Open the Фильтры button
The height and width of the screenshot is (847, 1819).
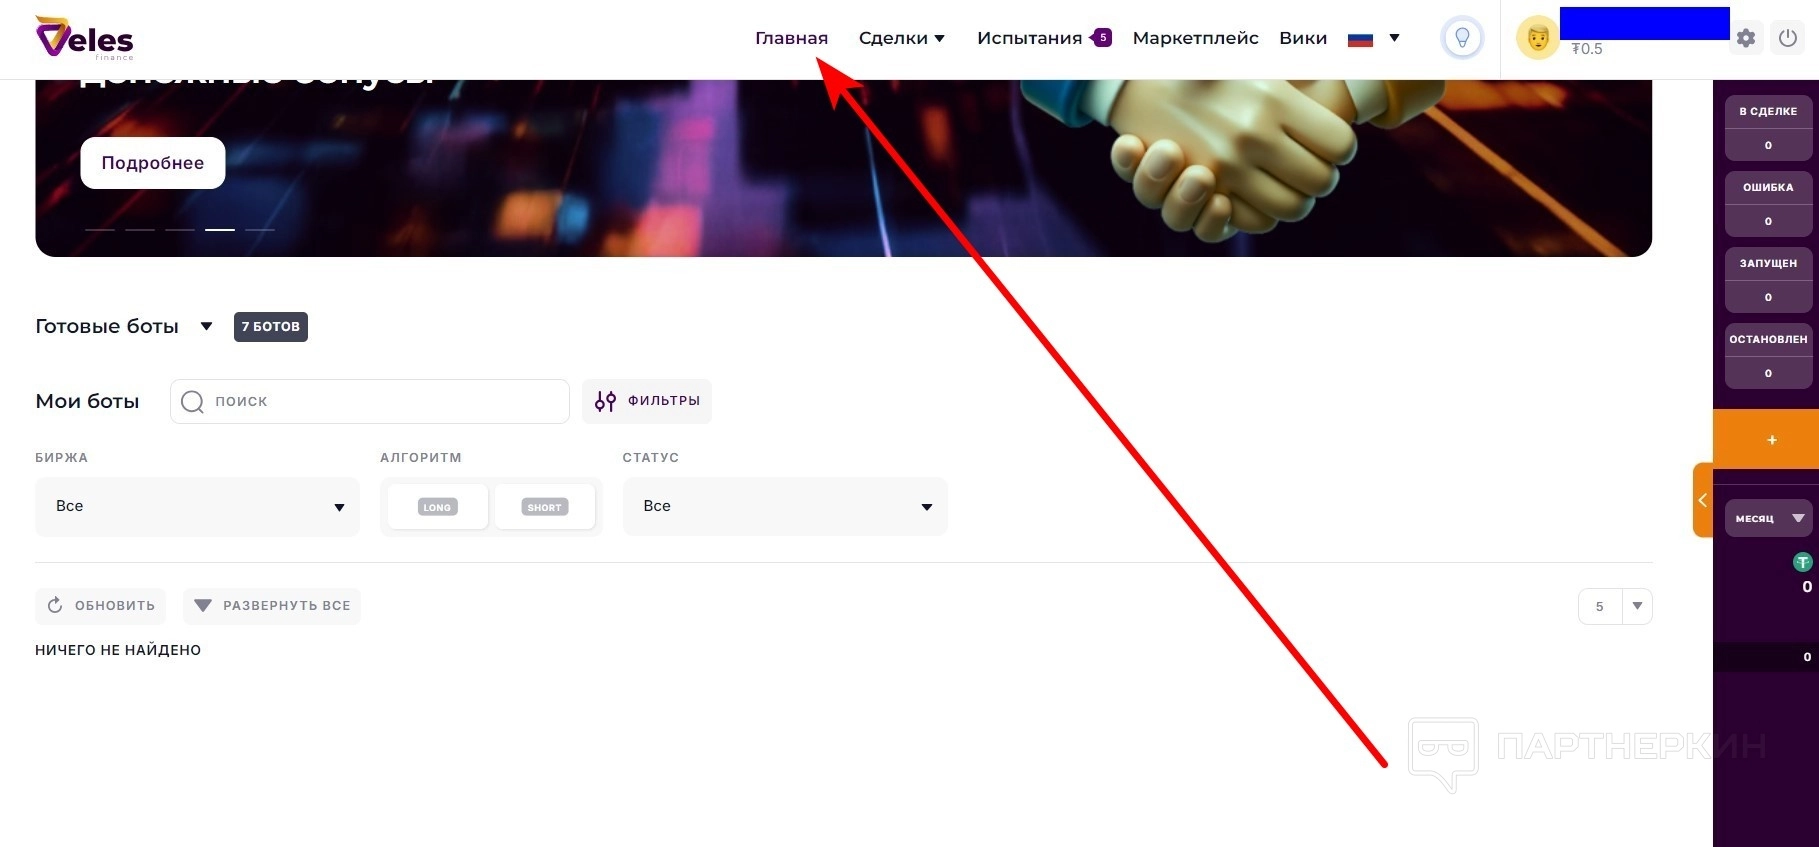click(x=647, y=401)
